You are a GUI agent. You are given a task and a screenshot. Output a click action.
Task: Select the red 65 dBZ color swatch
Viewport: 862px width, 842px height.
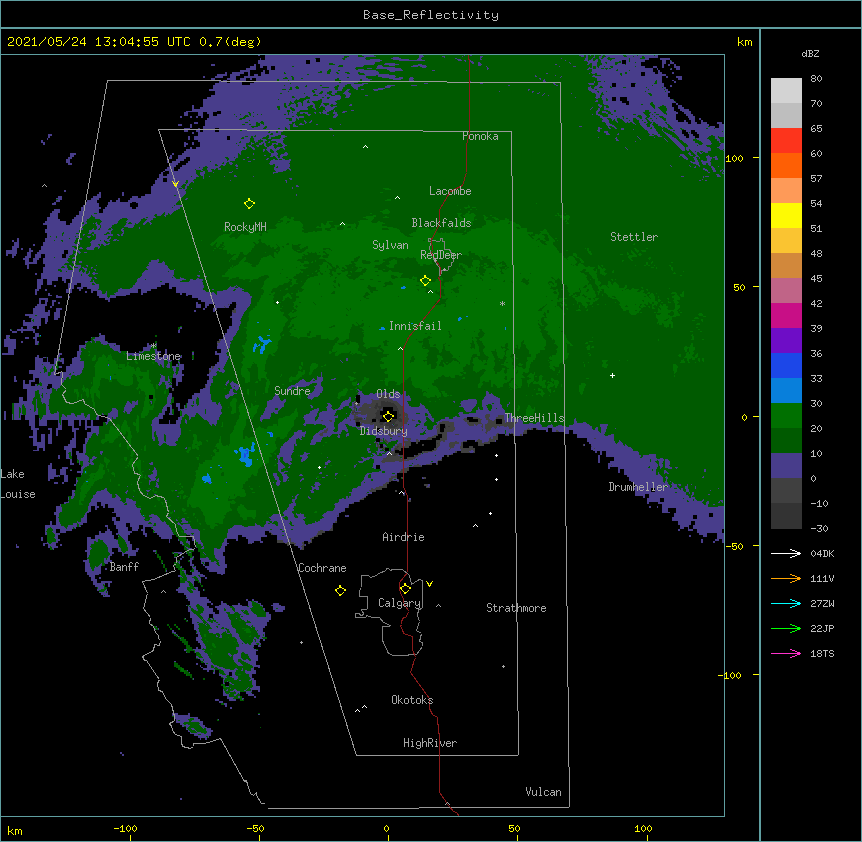click(786, 140)
